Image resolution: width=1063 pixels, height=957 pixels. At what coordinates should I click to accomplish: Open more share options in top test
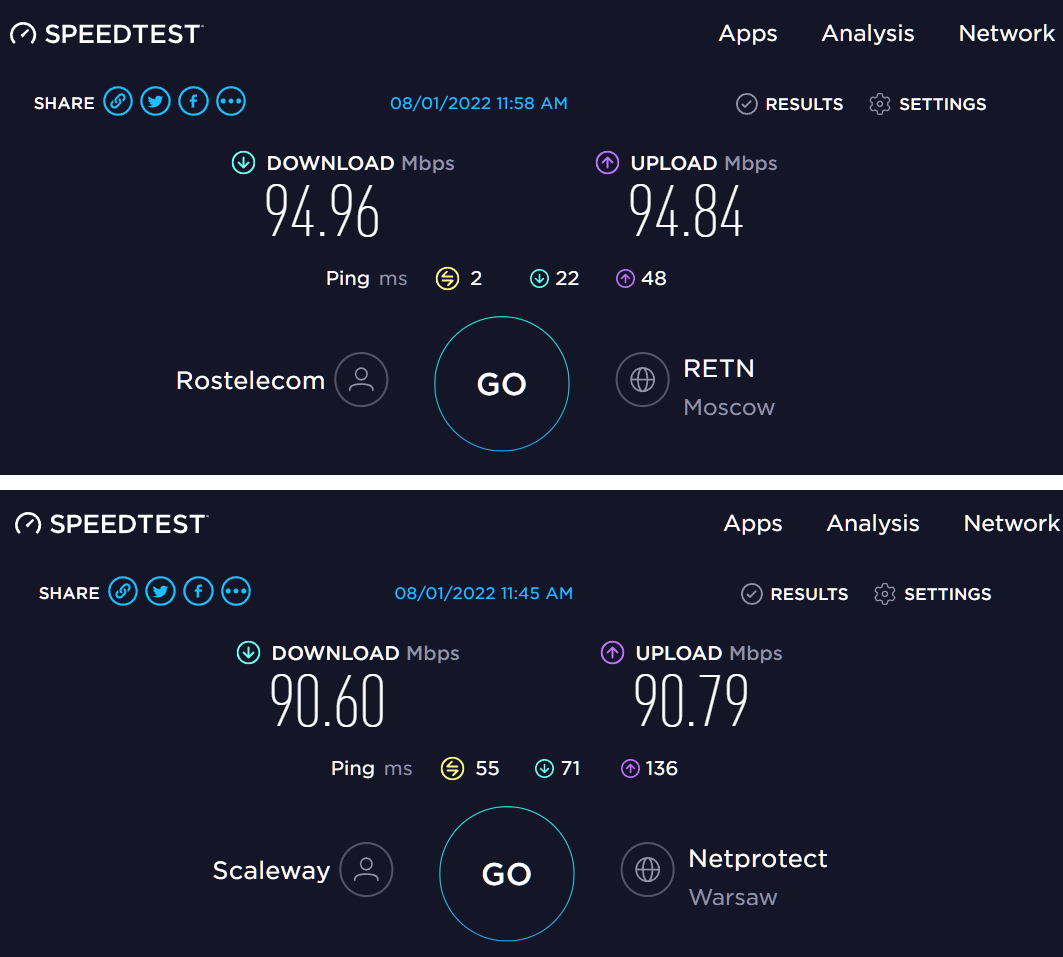tap(230, 102)
